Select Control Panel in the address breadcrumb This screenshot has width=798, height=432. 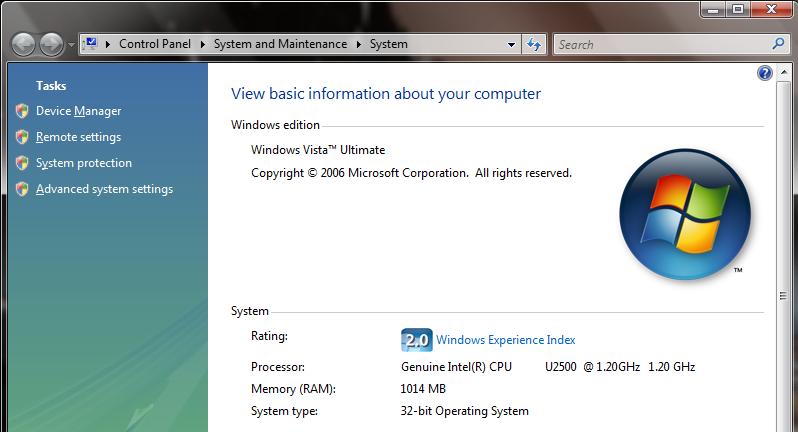tap(155, 44)
